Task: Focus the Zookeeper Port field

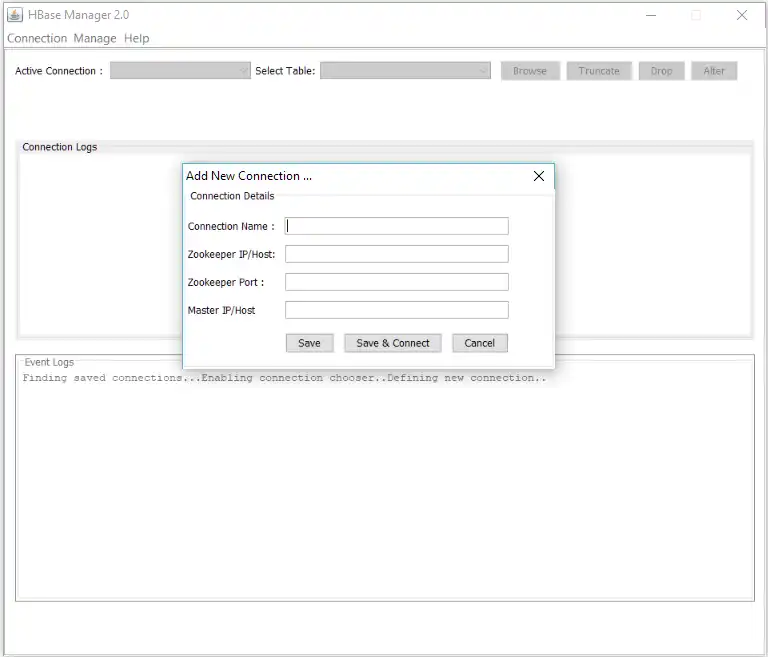Action: [397, 282]
